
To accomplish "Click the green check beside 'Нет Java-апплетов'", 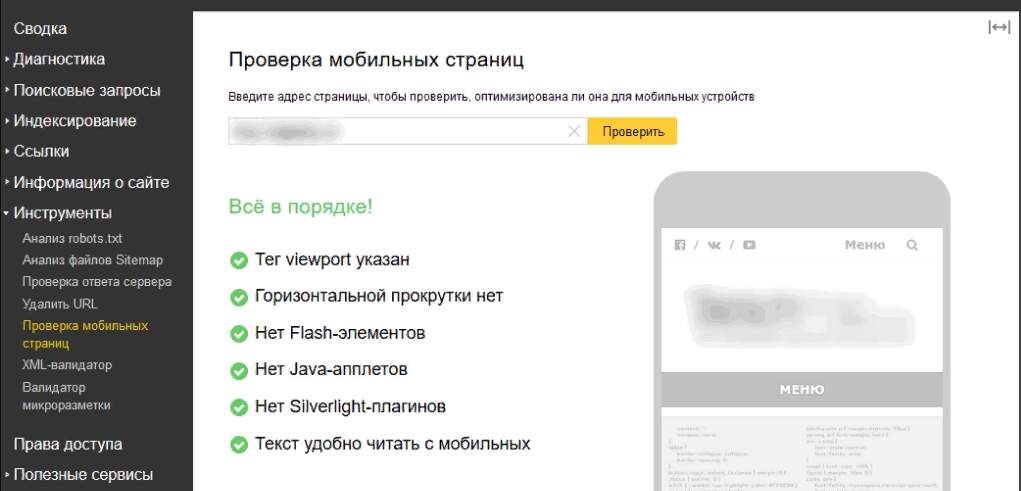I will (239, 371).
